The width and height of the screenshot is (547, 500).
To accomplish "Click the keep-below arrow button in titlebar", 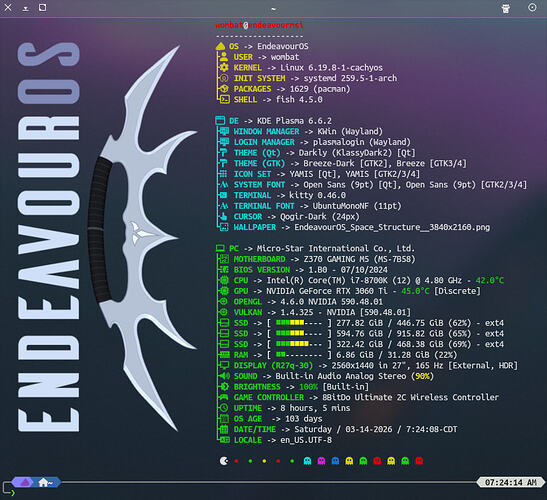I will coord(25,8).
